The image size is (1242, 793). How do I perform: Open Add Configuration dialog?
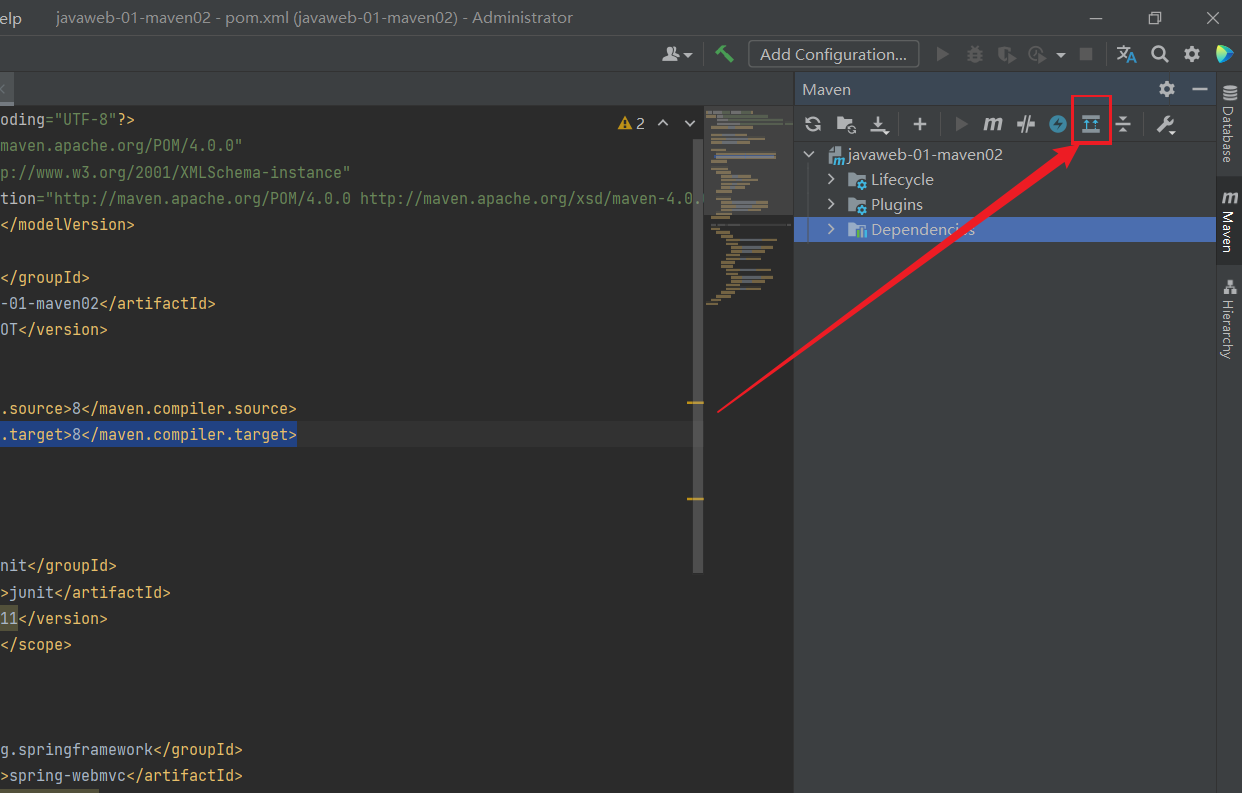pos(834,54)
